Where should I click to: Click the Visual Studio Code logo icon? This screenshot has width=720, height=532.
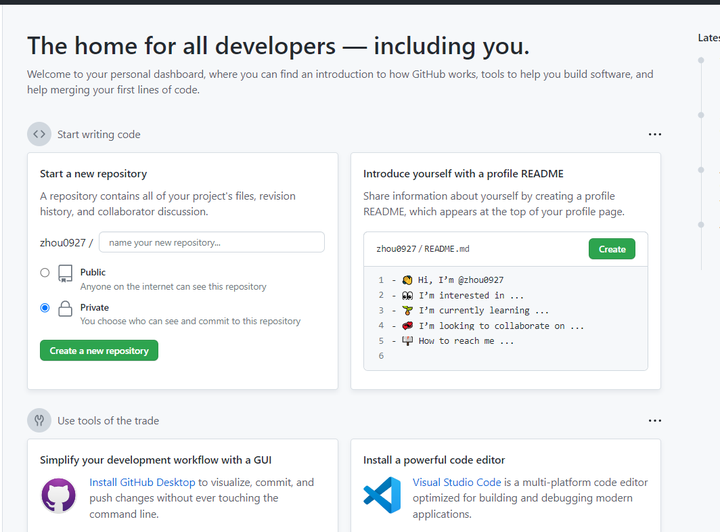coord(381,496)
